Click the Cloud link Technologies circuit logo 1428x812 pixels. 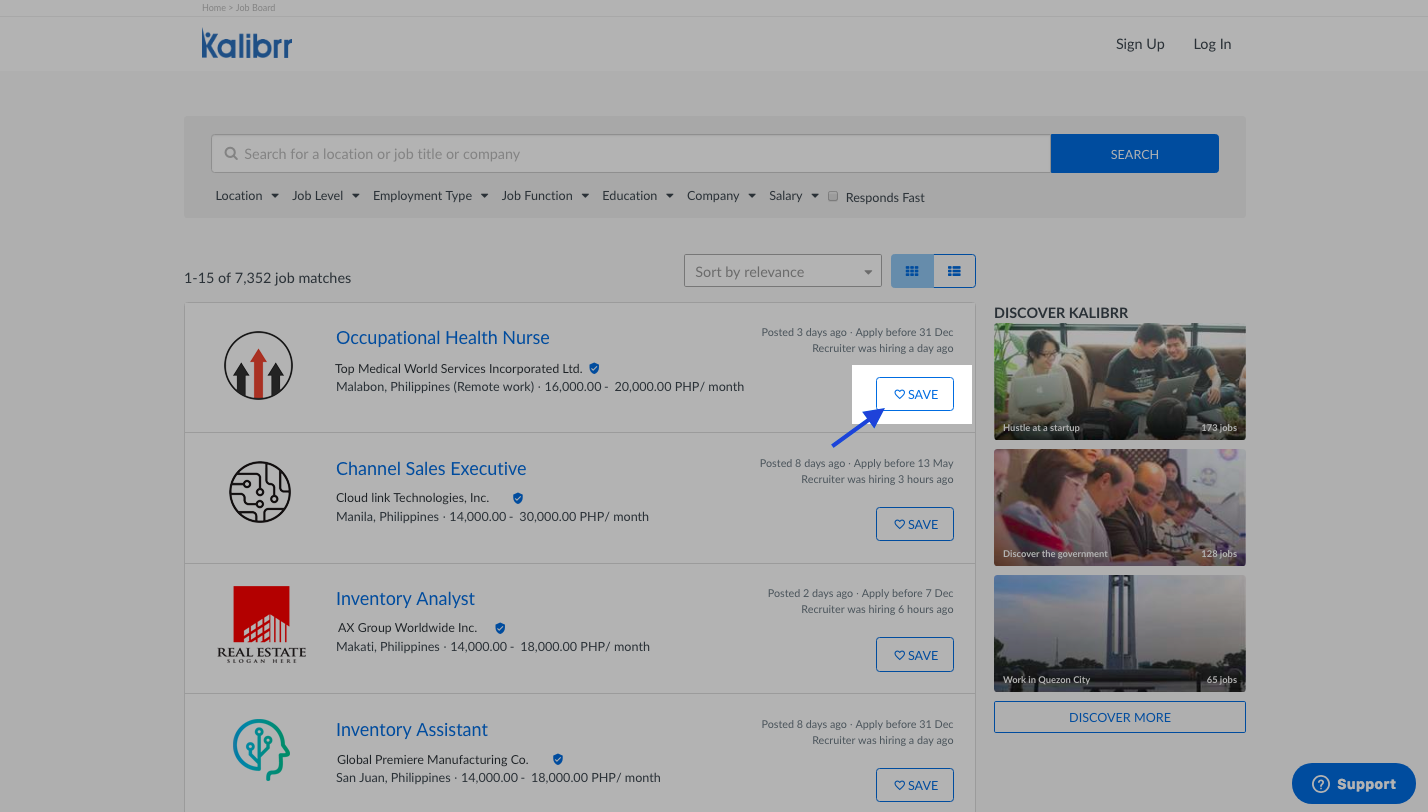(x=260, y=493)
